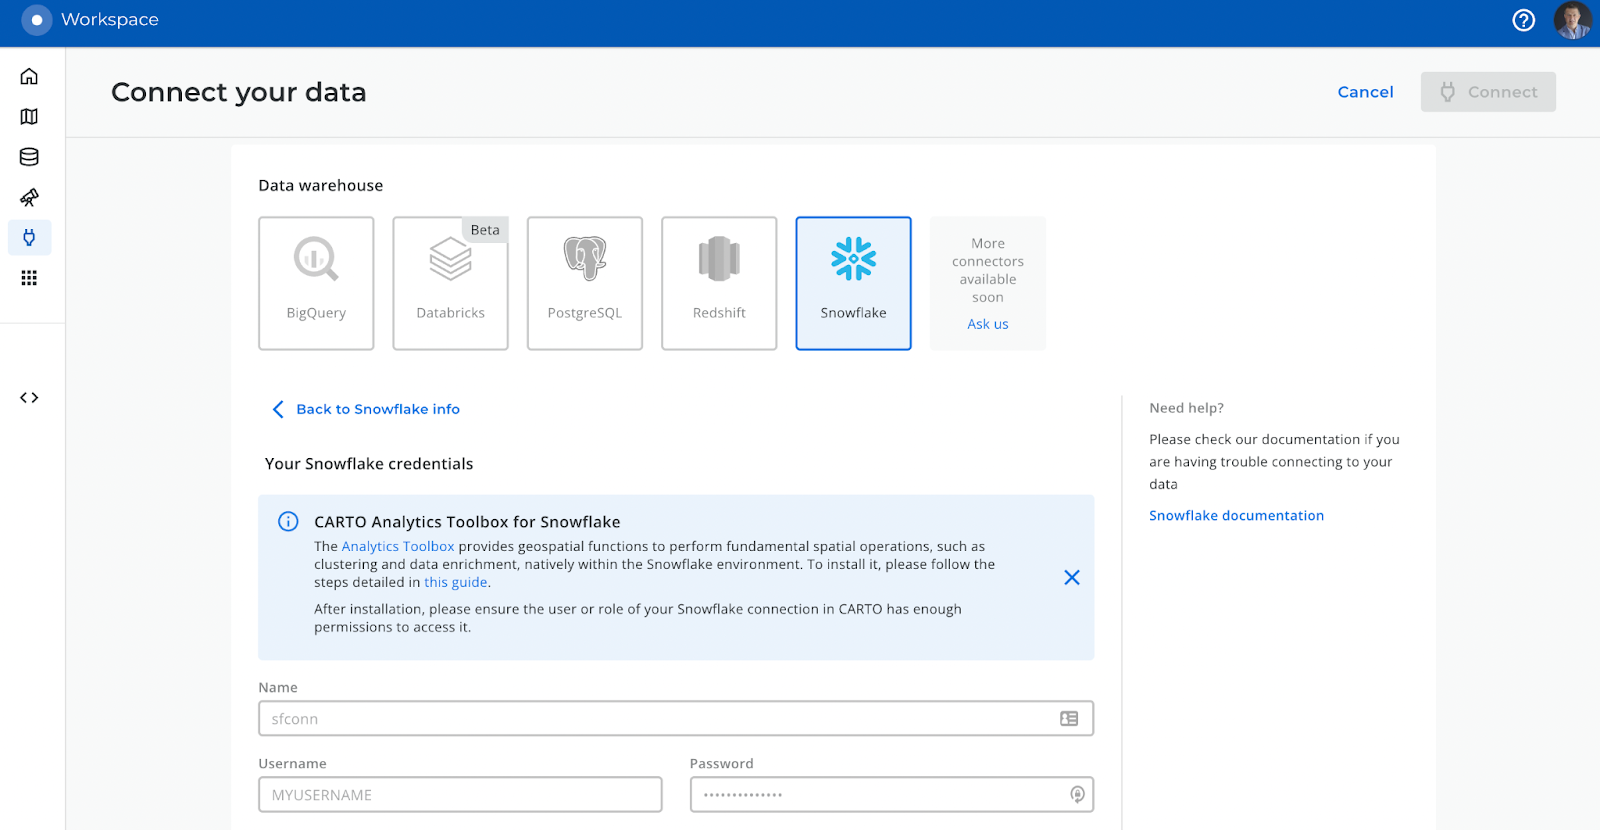Open the Data Observatory telescope icon

[x=29, y=197]
